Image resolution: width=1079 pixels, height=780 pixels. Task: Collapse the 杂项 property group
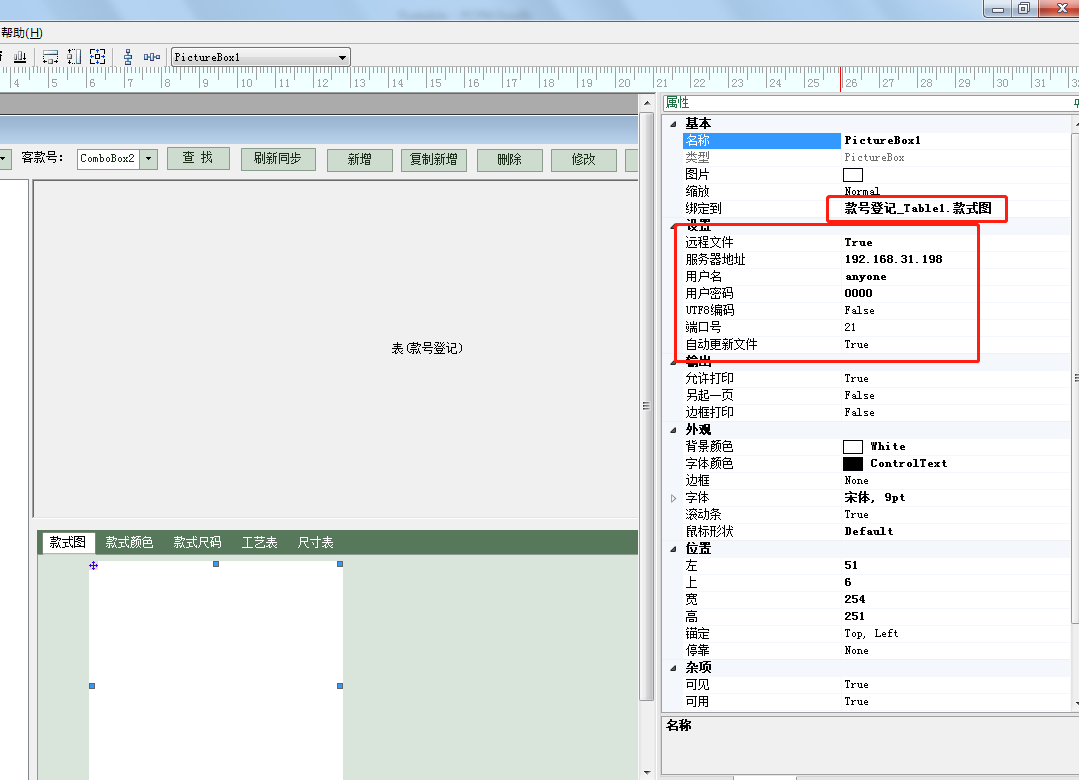[x=673, y=668]
